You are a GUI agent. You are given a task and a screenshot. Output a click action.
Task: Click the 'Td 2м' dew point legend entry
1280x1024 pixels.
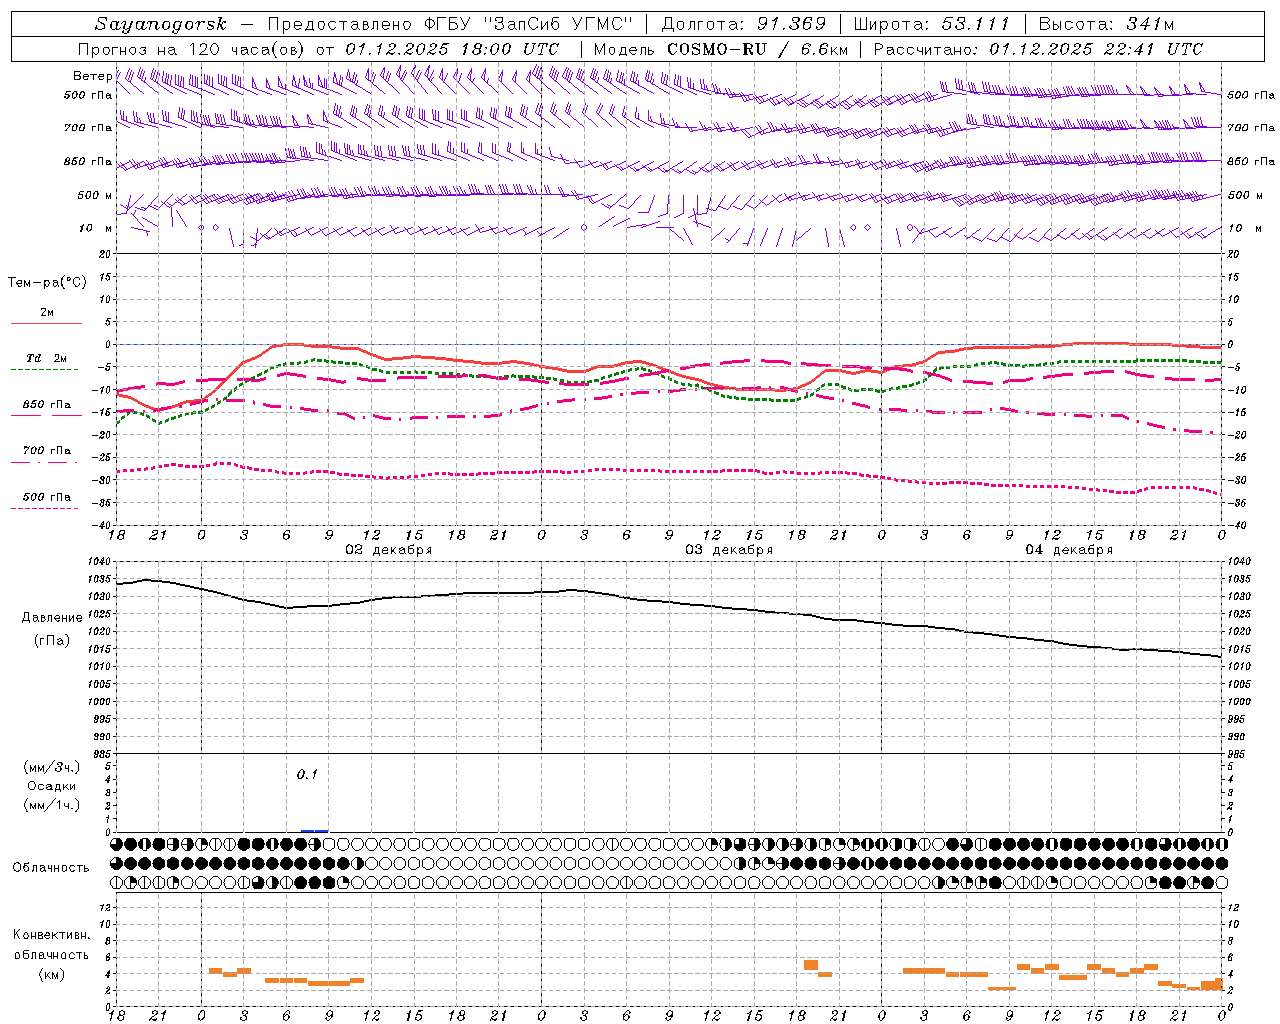[47, 358]
